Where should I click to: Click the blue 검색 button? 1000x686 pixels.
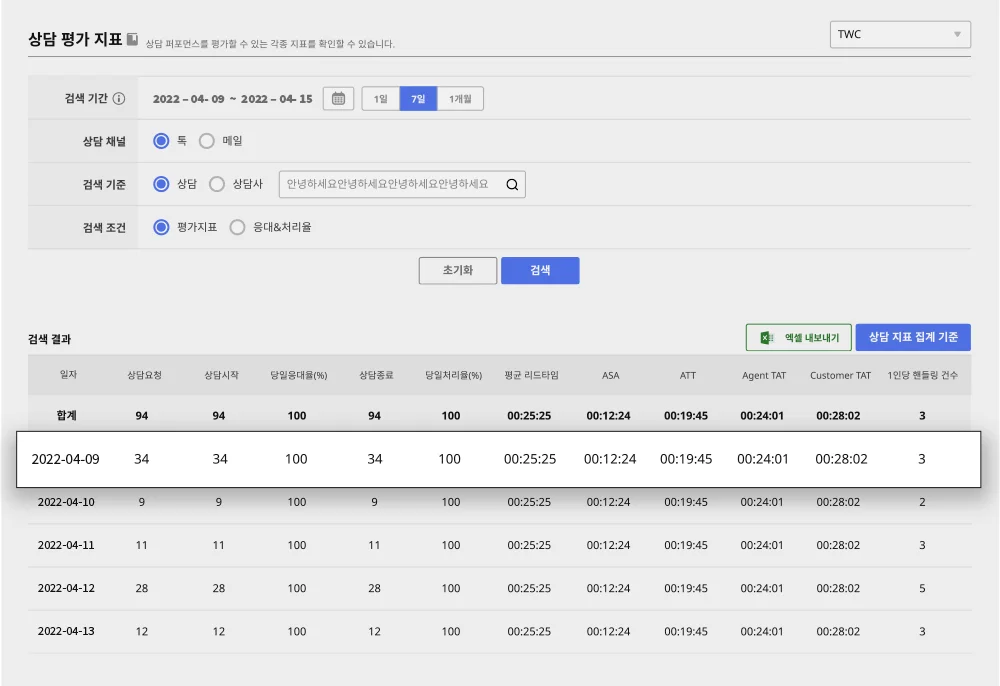point(540,271)
